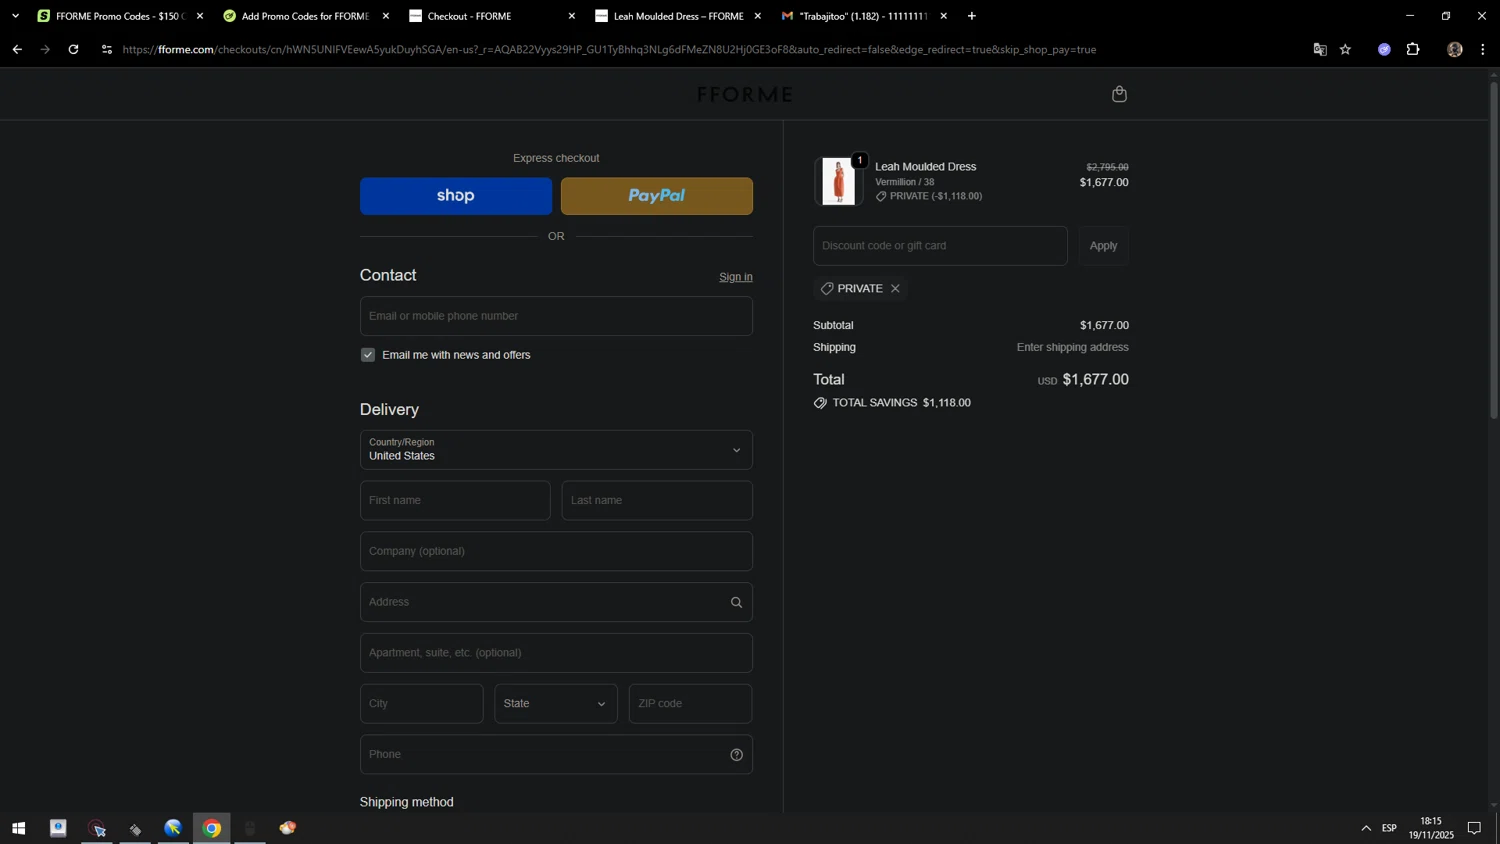
Task: Click the Apply discount button
Action: point(1103,246)
